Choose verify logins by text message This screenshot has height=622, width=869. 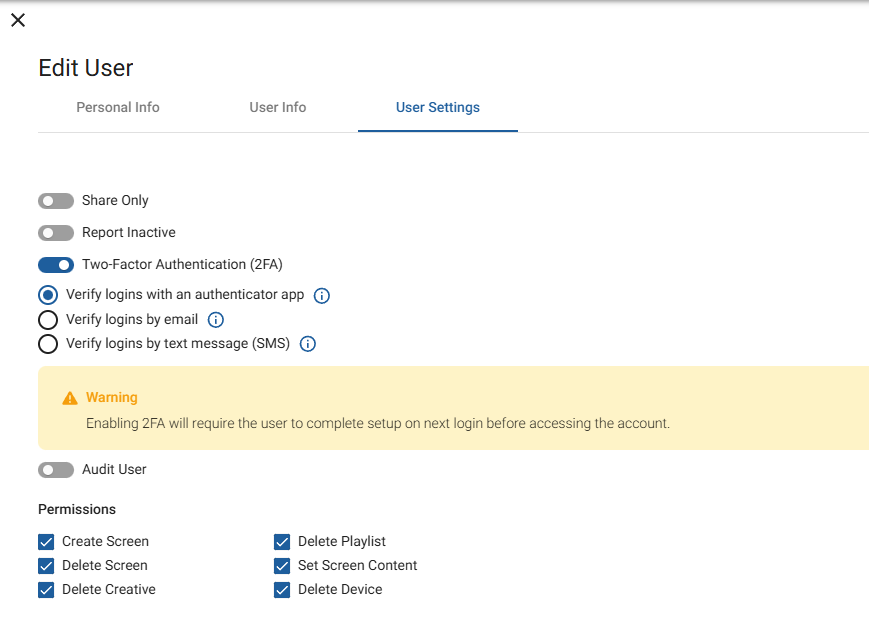pos(47,344)
